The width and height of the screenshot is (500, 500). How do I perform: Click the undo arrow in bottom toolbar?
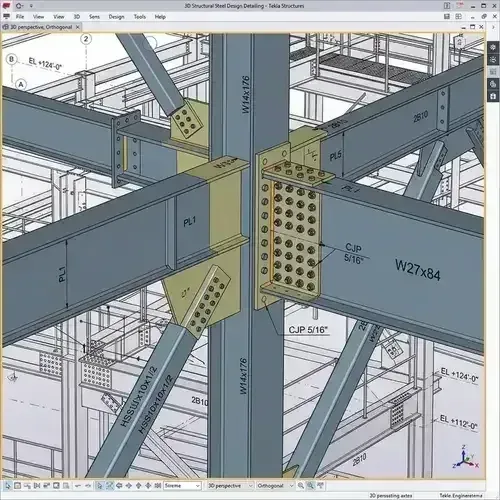click(x=78, y=486)
